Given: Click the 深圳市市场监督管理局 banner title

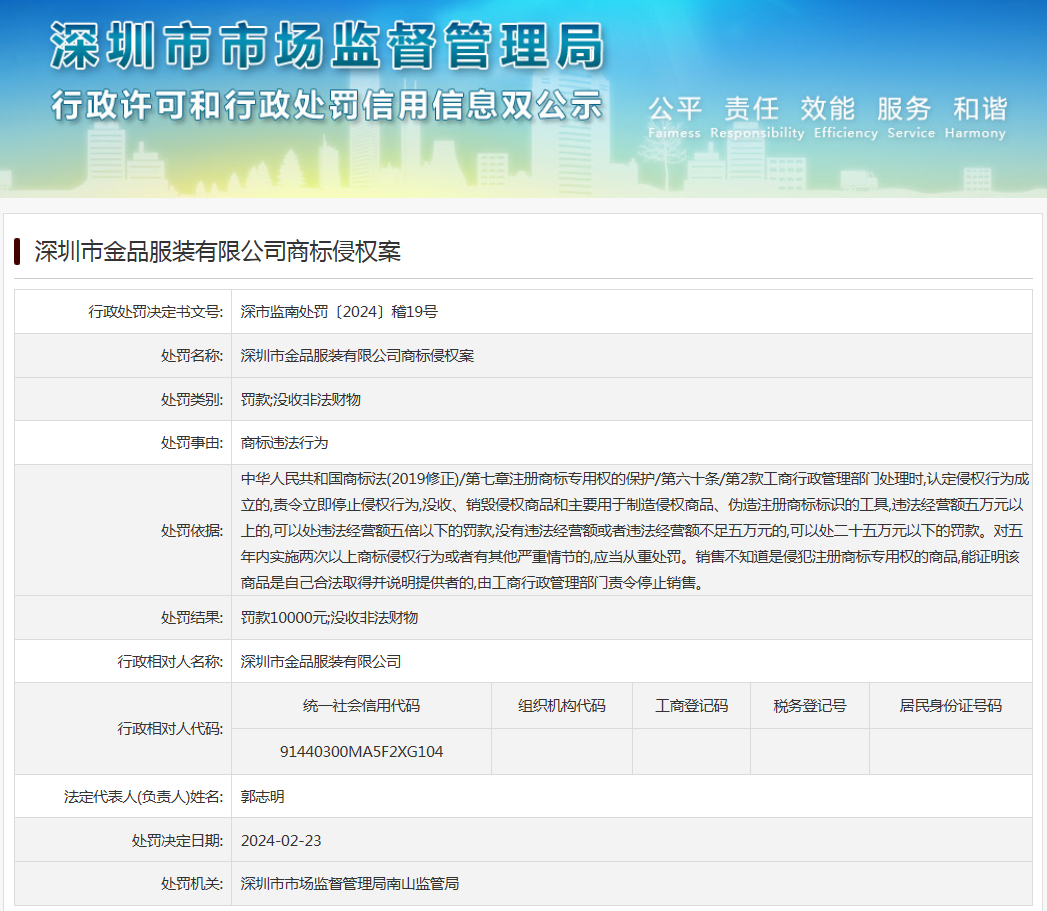Looking at the screenshot, I should [327, 45].
